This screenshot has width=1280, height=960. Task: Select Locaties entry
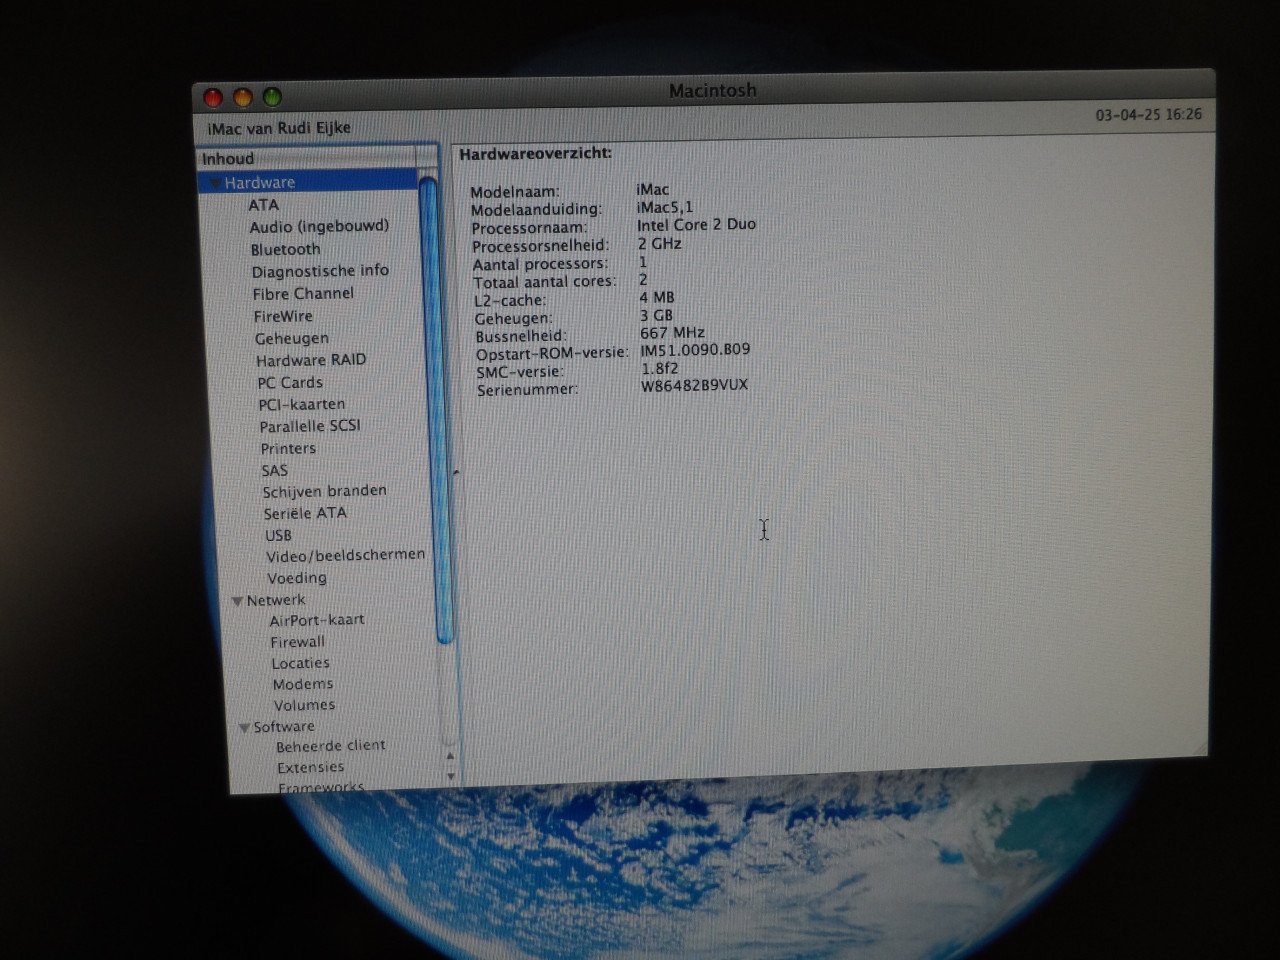point(300,663)
